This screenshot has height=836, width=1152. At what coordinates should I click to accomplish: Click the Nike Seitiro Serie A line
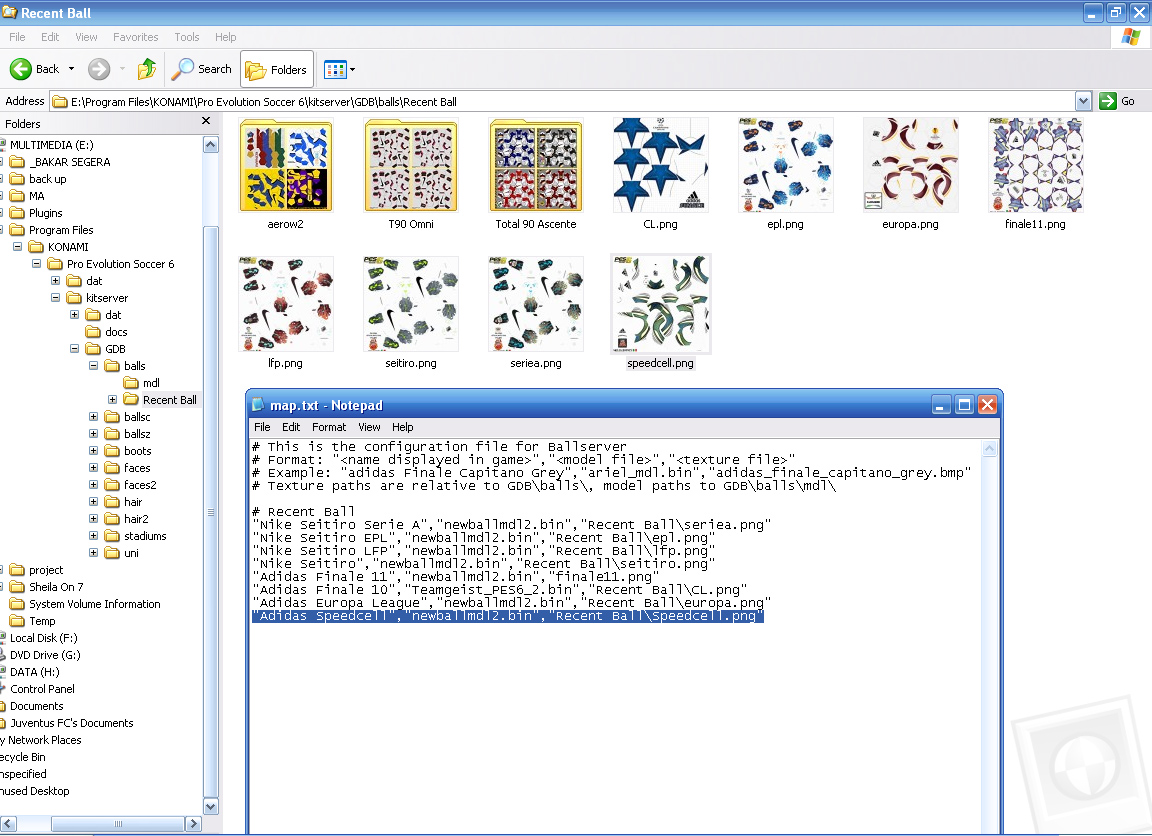pos(511,525)
